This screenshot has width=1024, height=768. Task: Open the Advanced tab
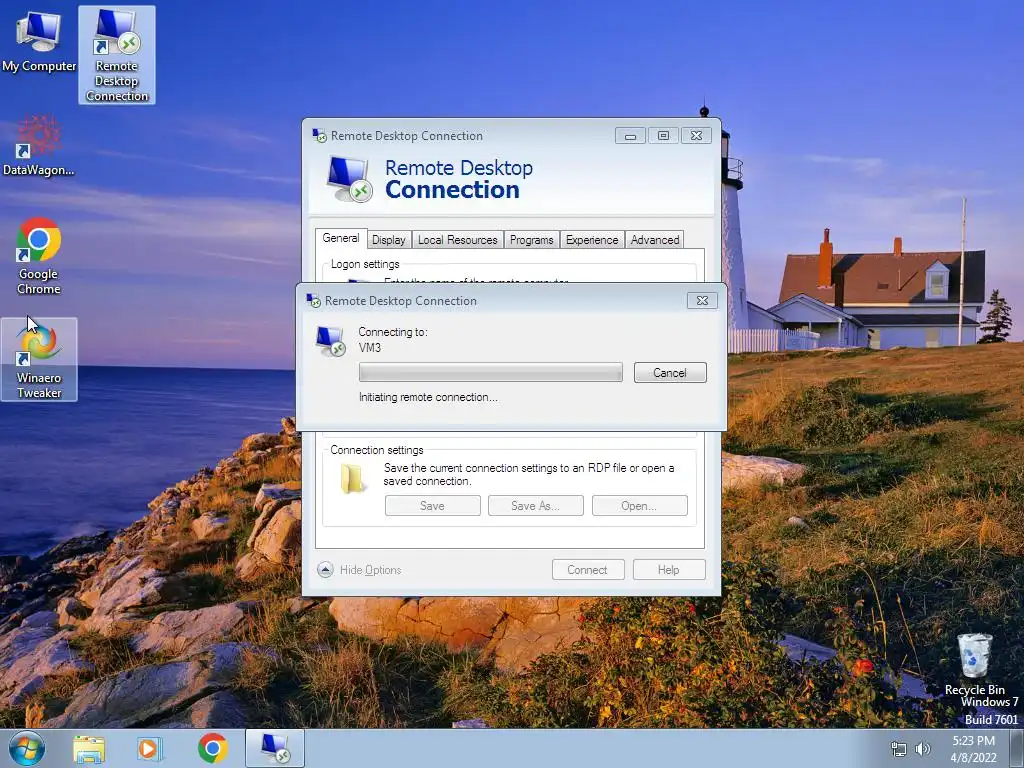click(655, 240)
